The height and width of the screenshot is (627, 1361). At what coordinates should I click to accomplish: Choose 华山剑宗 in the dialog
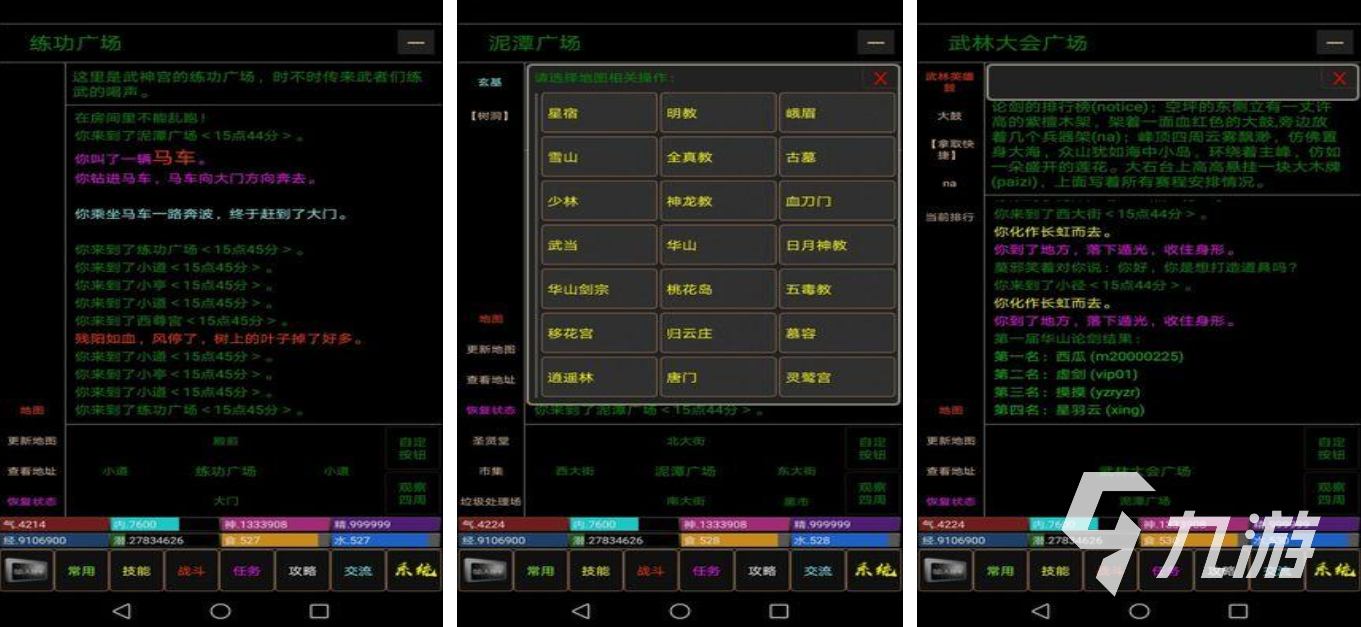598,289
